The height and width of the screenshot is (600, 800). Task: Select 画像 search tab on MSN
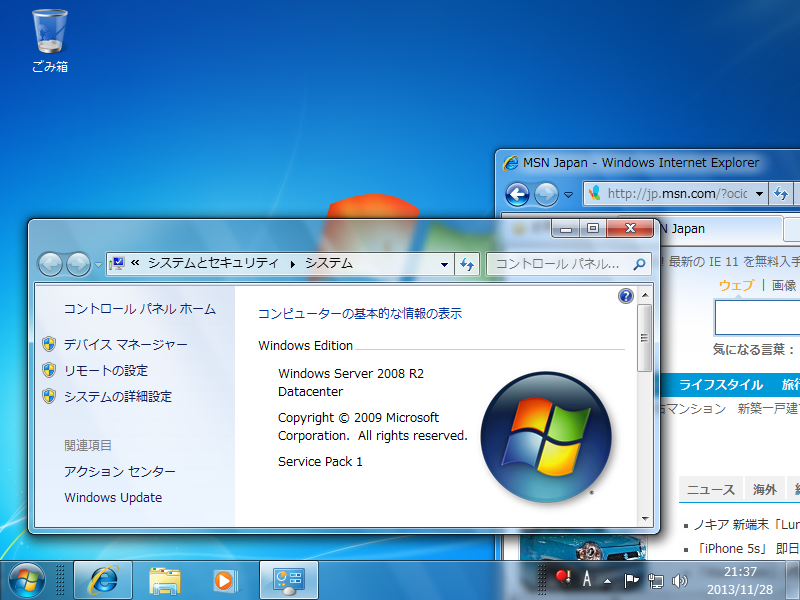[784, 285]
